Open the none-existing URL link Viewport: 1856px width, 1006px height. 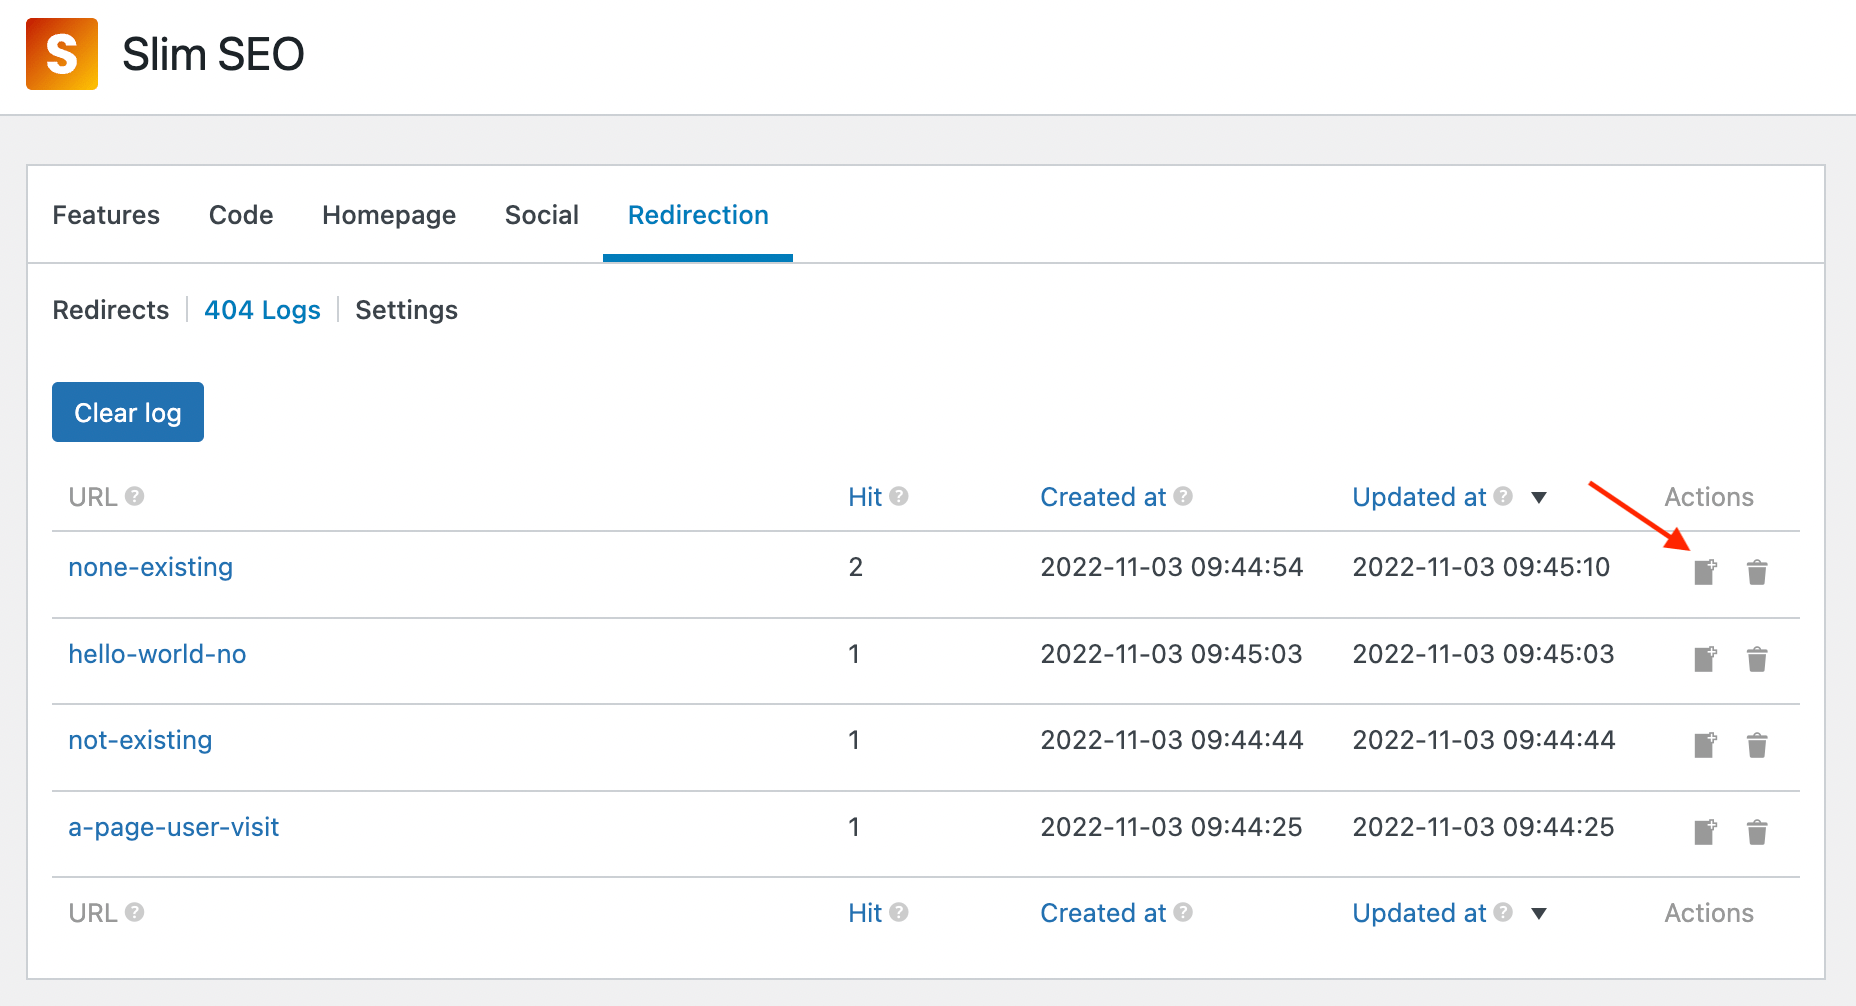point(151,567)
